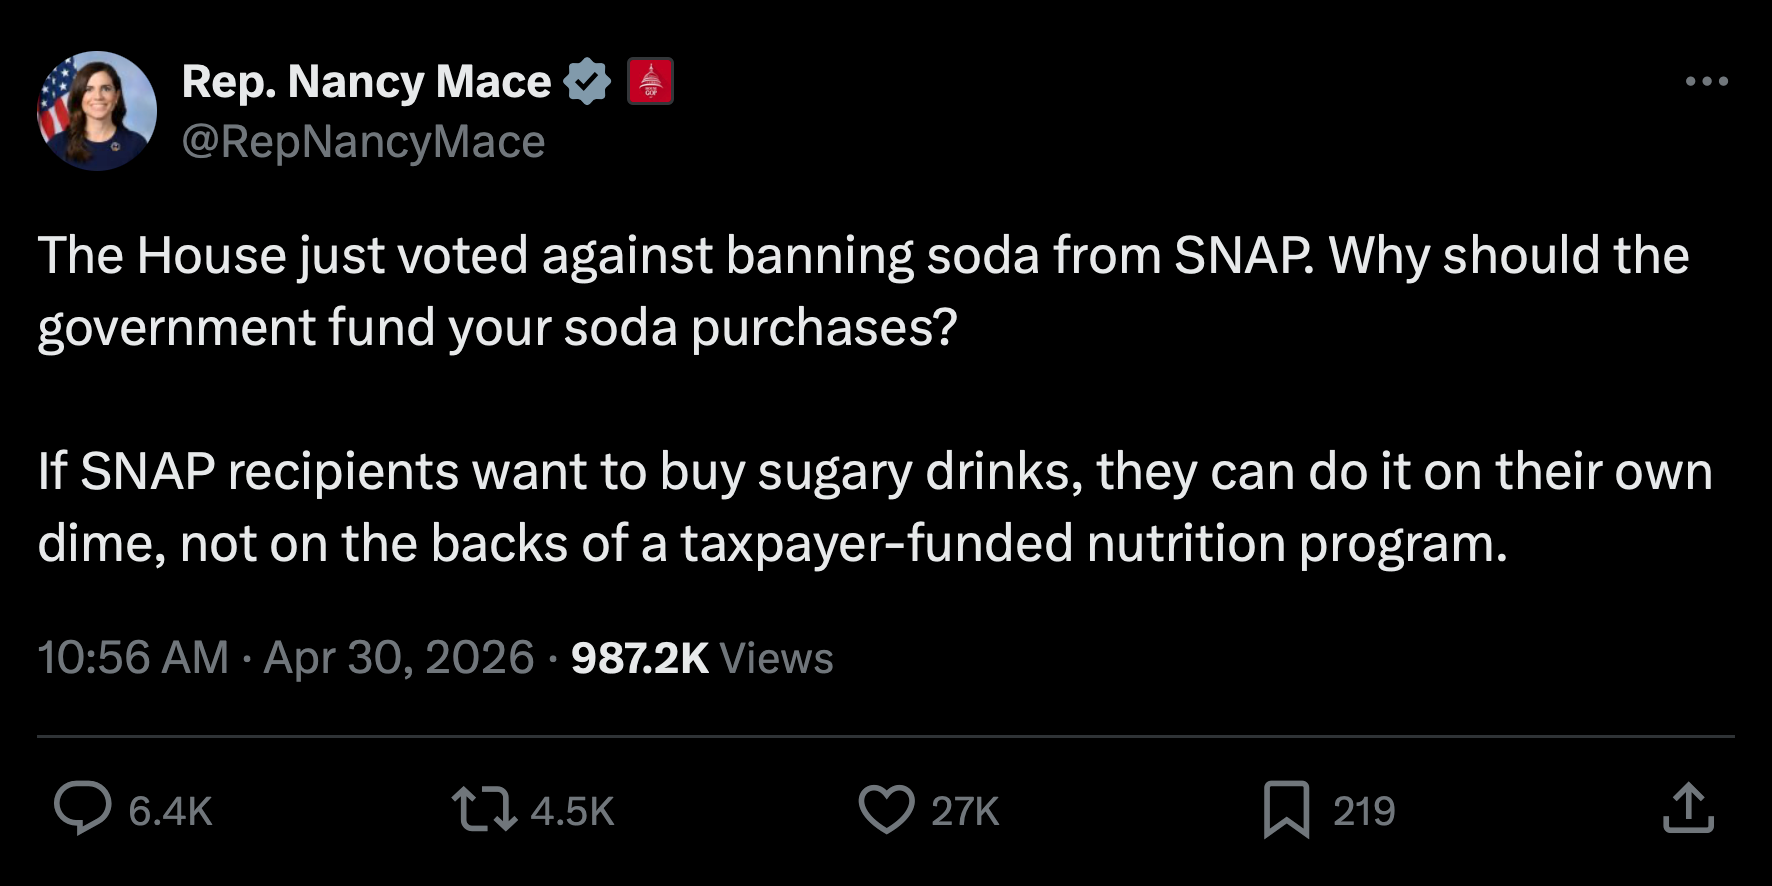Click the Apr 30, 2026 date
Viewport: 1772px width, 886px height.
[399, 658]
